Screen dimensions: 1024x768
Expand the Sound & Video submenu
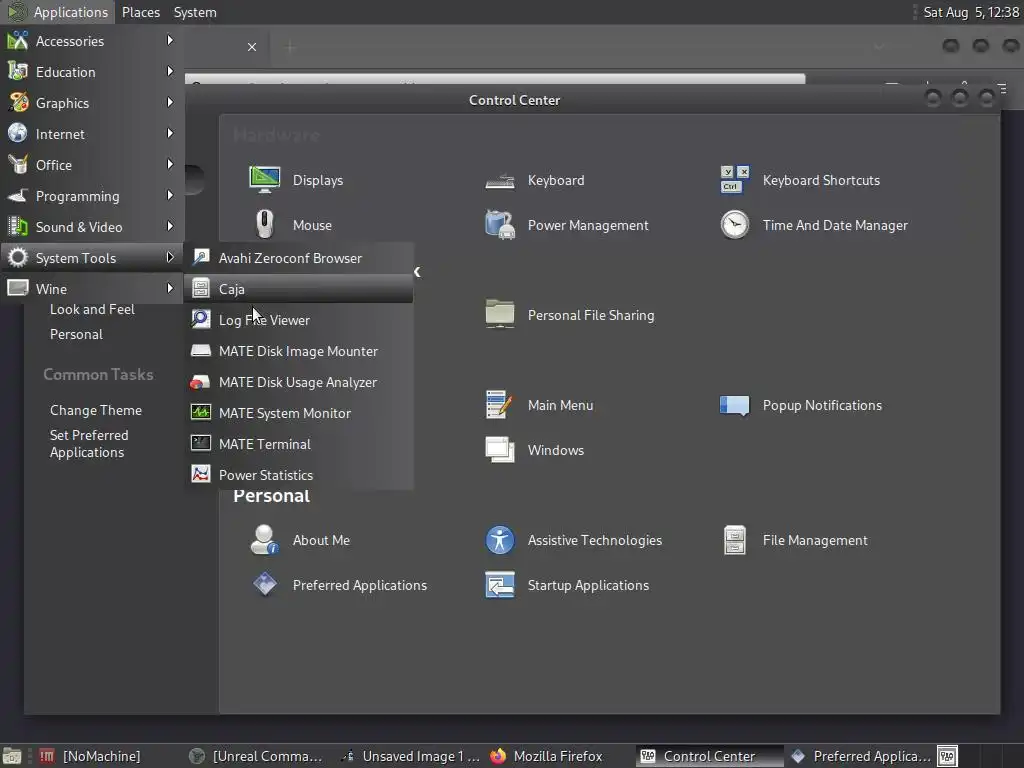92,227
